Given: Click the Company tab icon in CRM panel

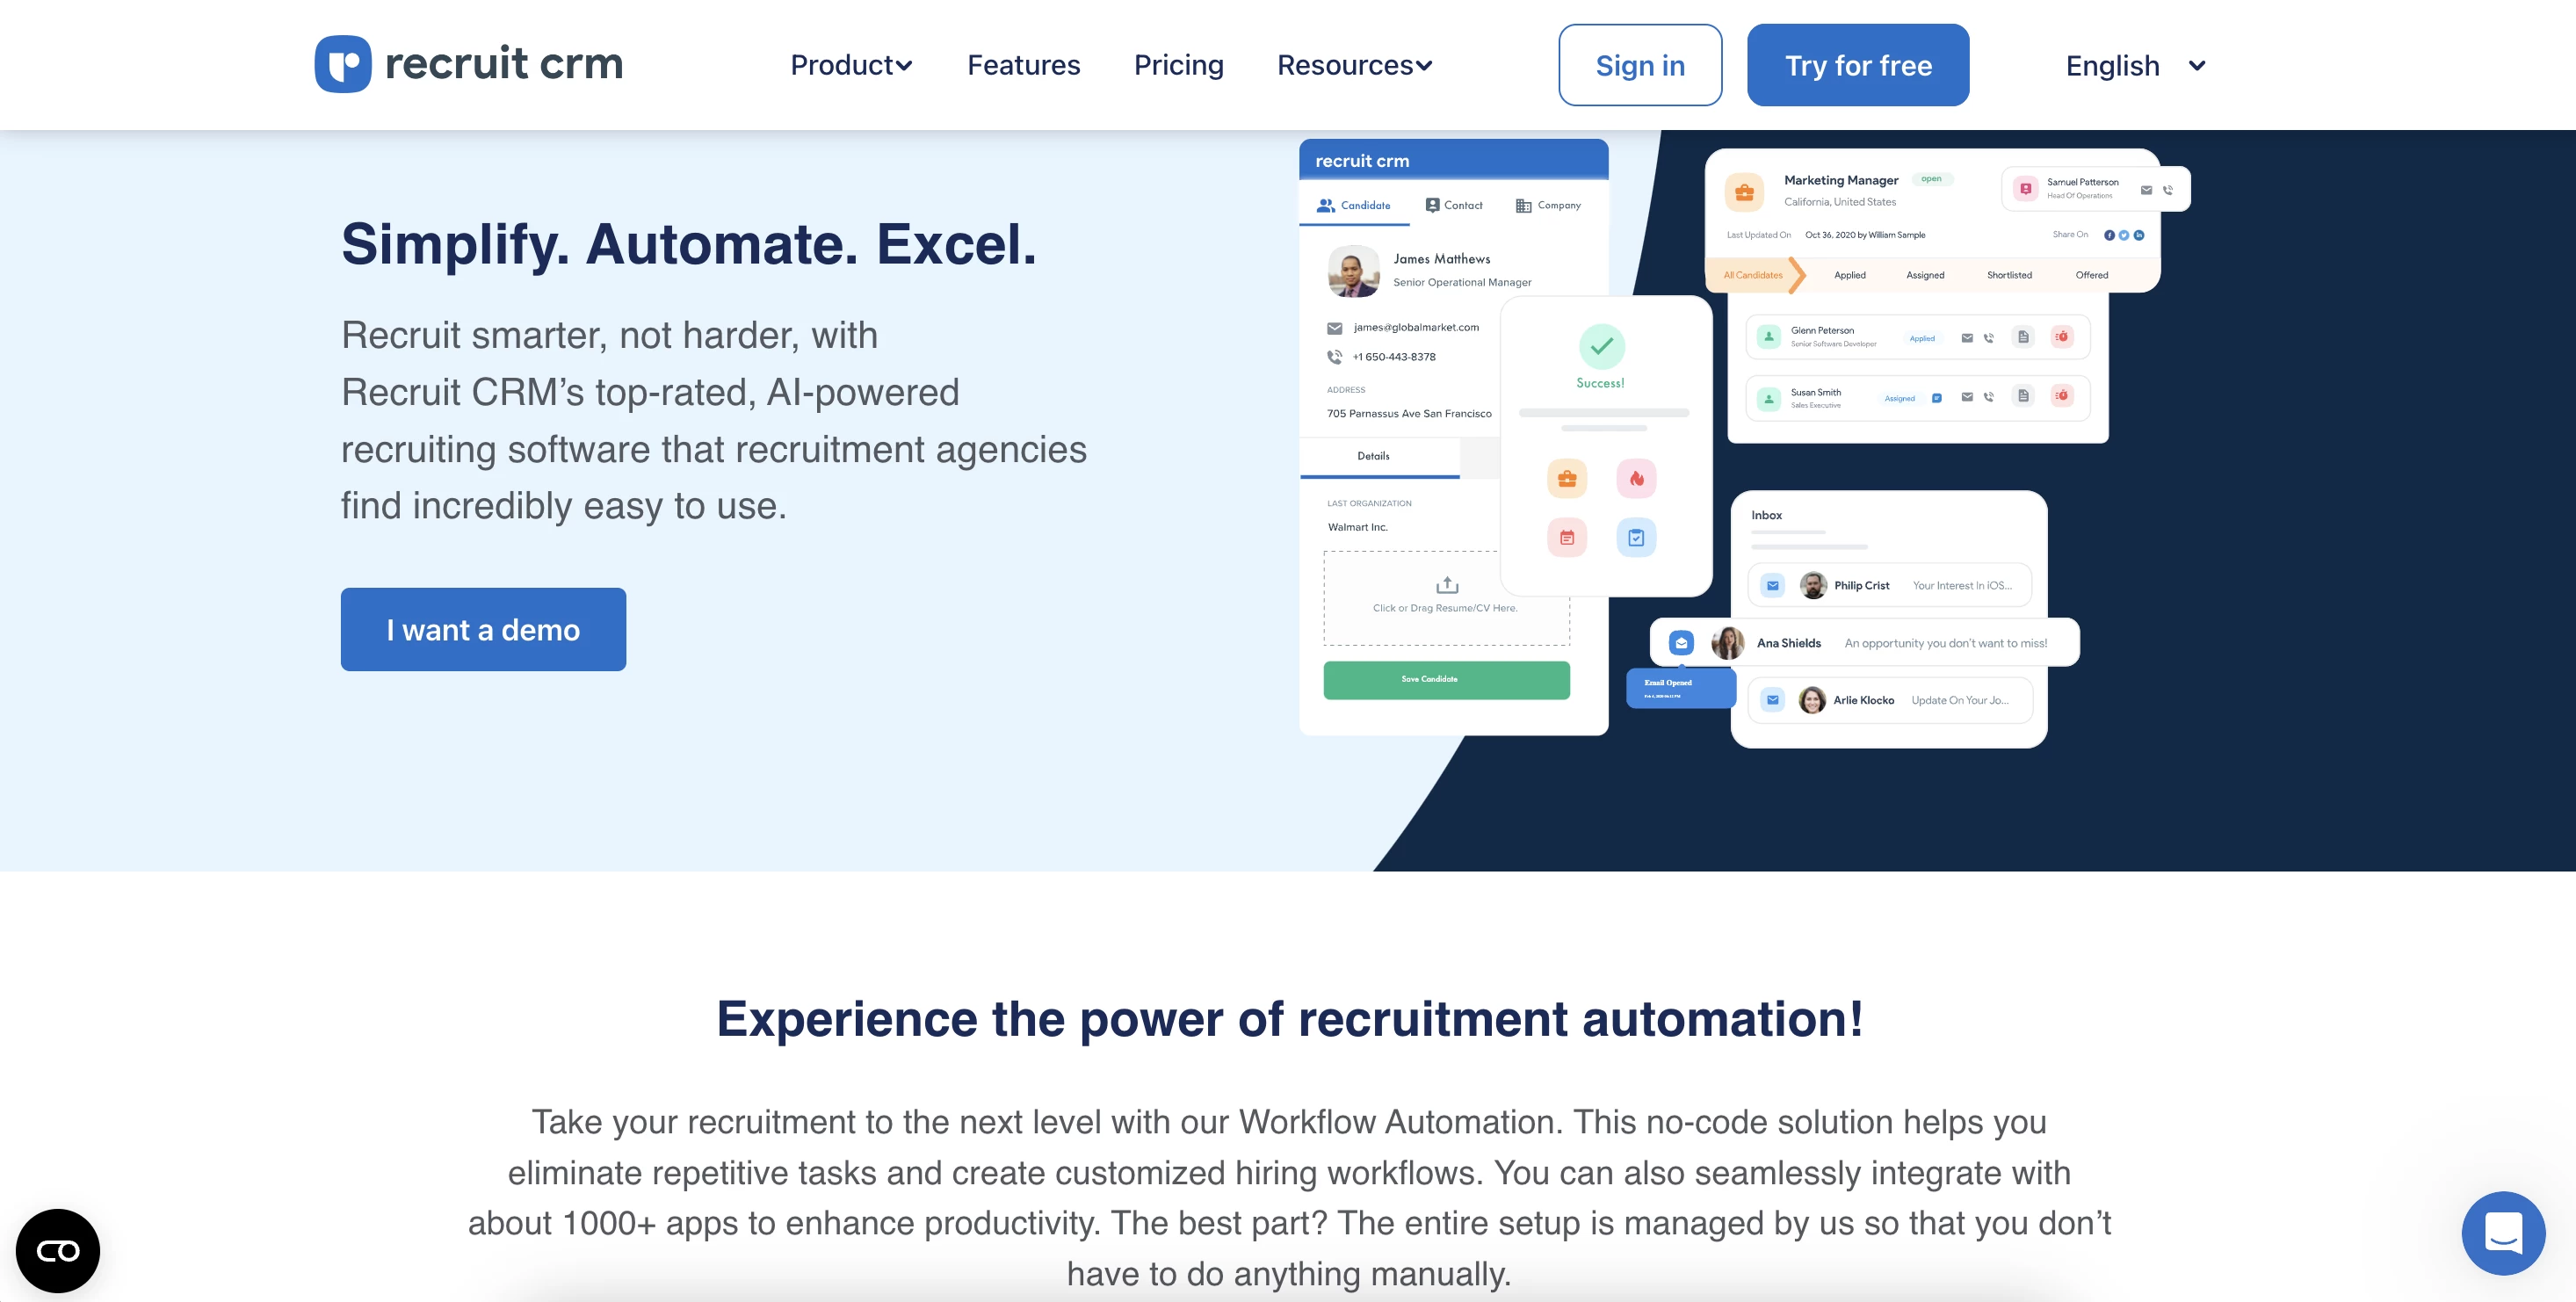Looking at the screenshot, I should click(x=1522, y=205).
